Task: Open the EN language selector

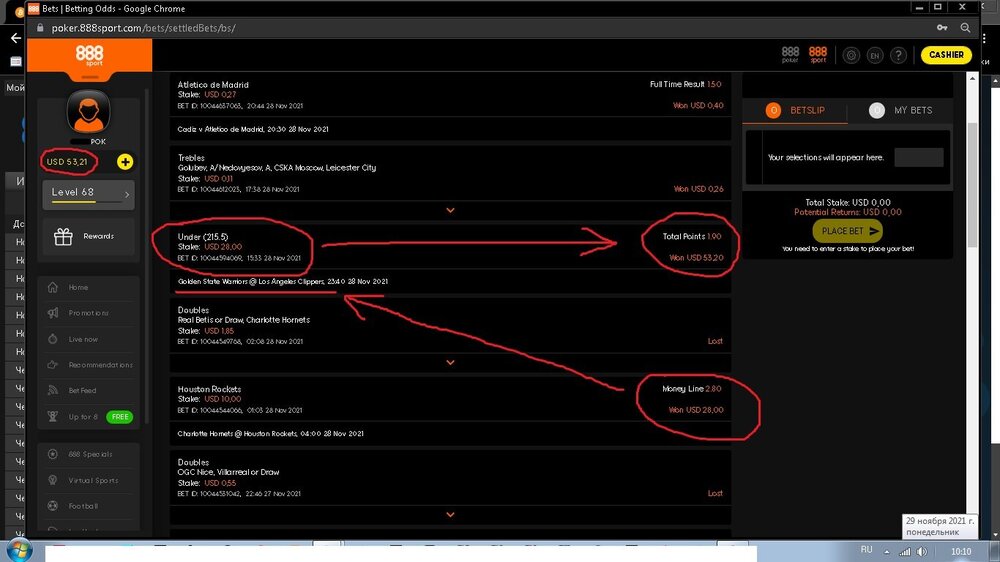Action: pos(875,55)
